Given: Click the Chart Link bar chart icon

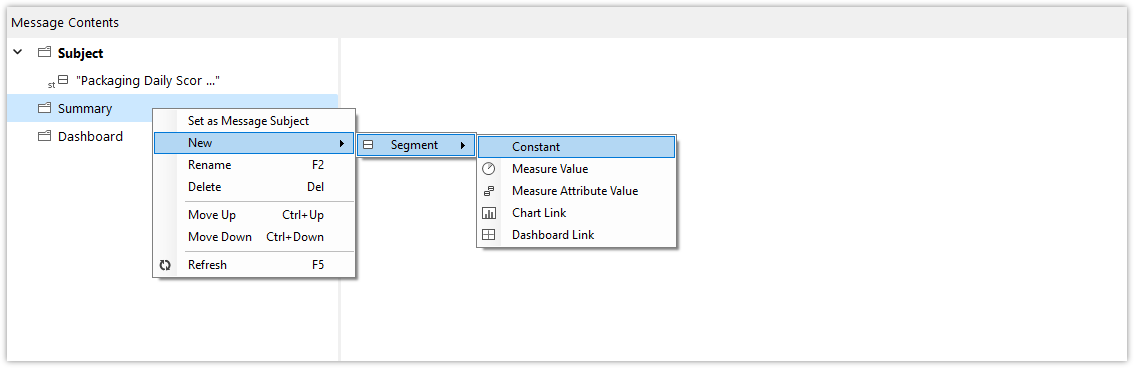Looking at the screenshot, I should [489, 213].
